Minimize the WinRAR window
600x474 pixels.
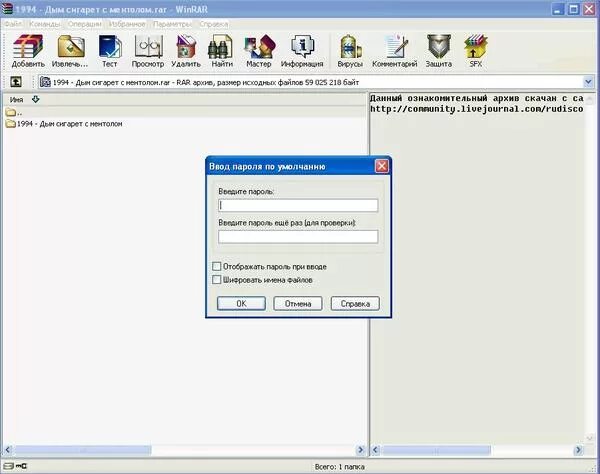pos(557,9)
